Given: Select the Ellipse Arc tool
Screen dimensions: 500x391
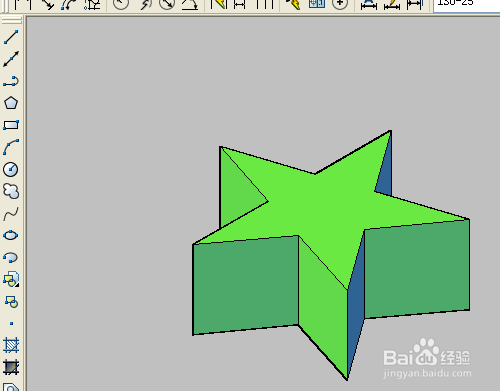Looking at the screenshot, I should 11,257.
